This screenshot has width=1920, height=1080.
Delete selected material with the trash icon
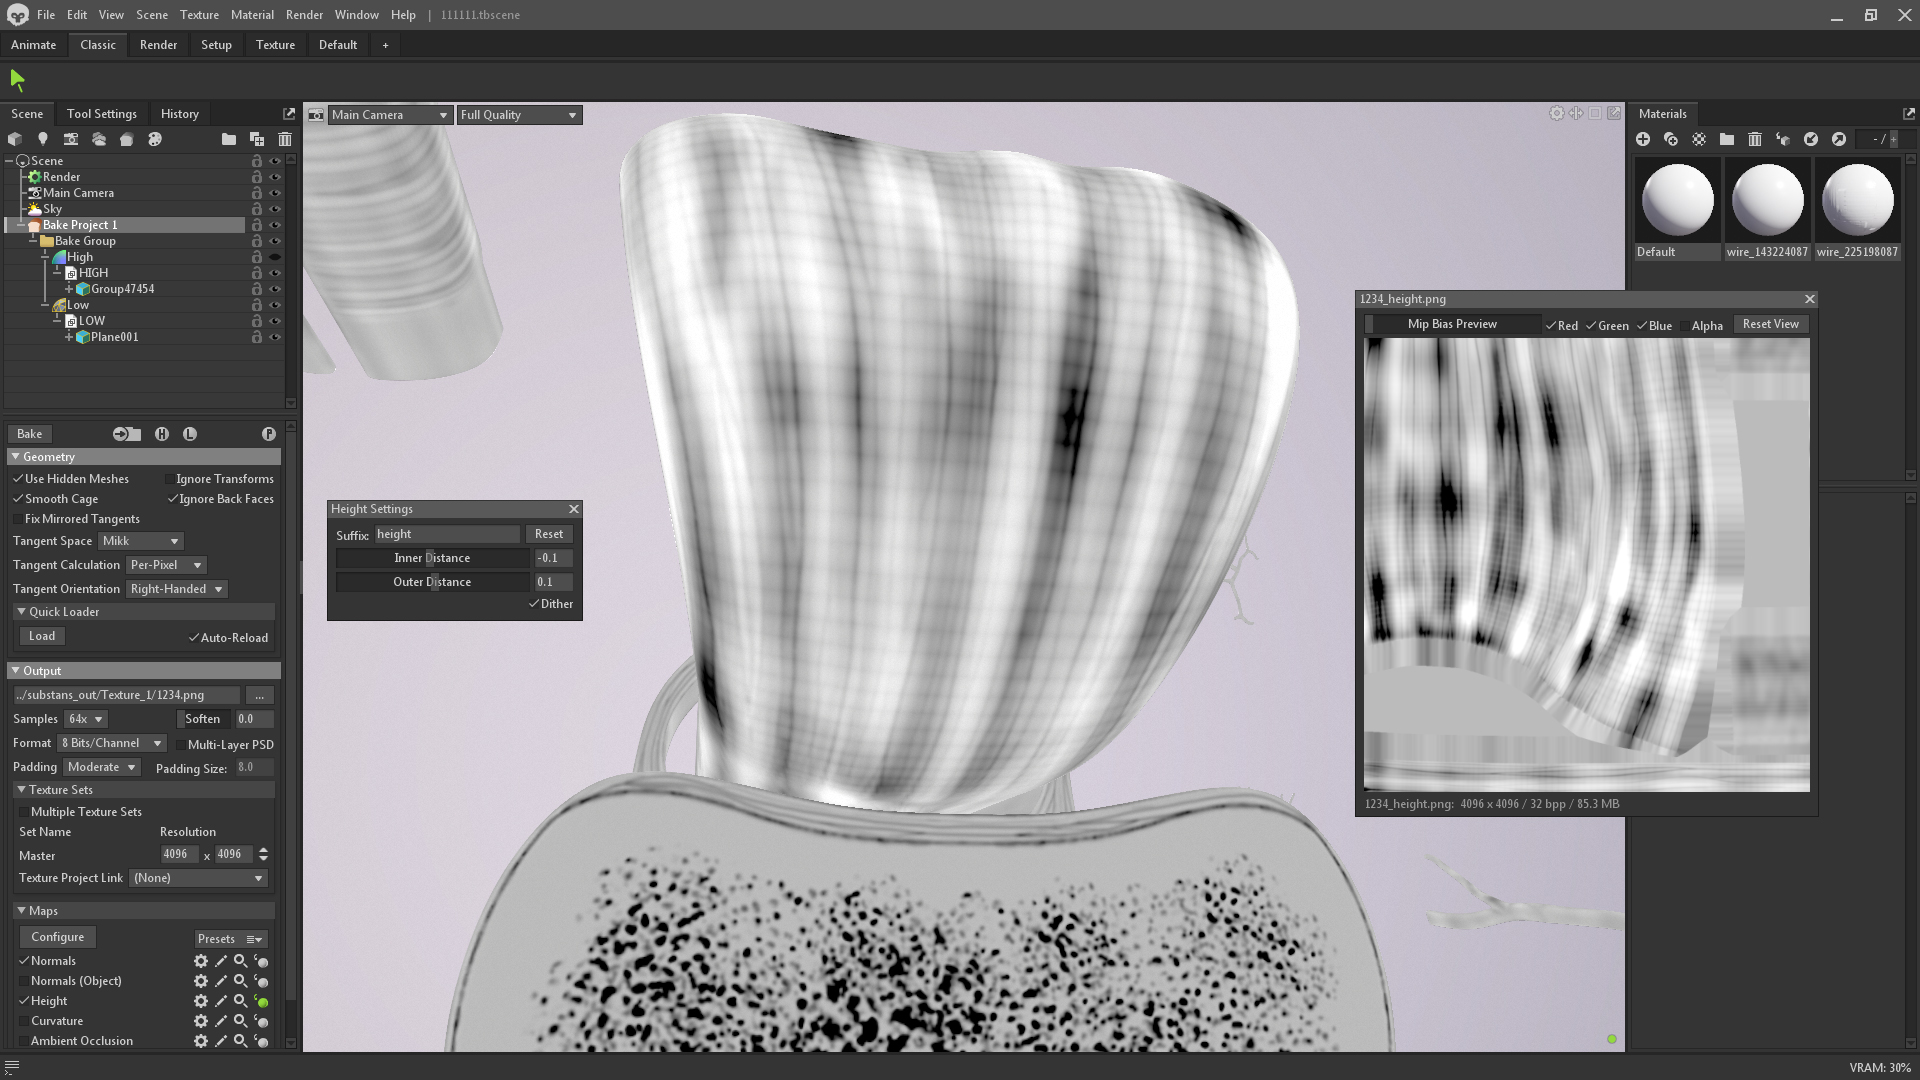tap(1754, 139)
